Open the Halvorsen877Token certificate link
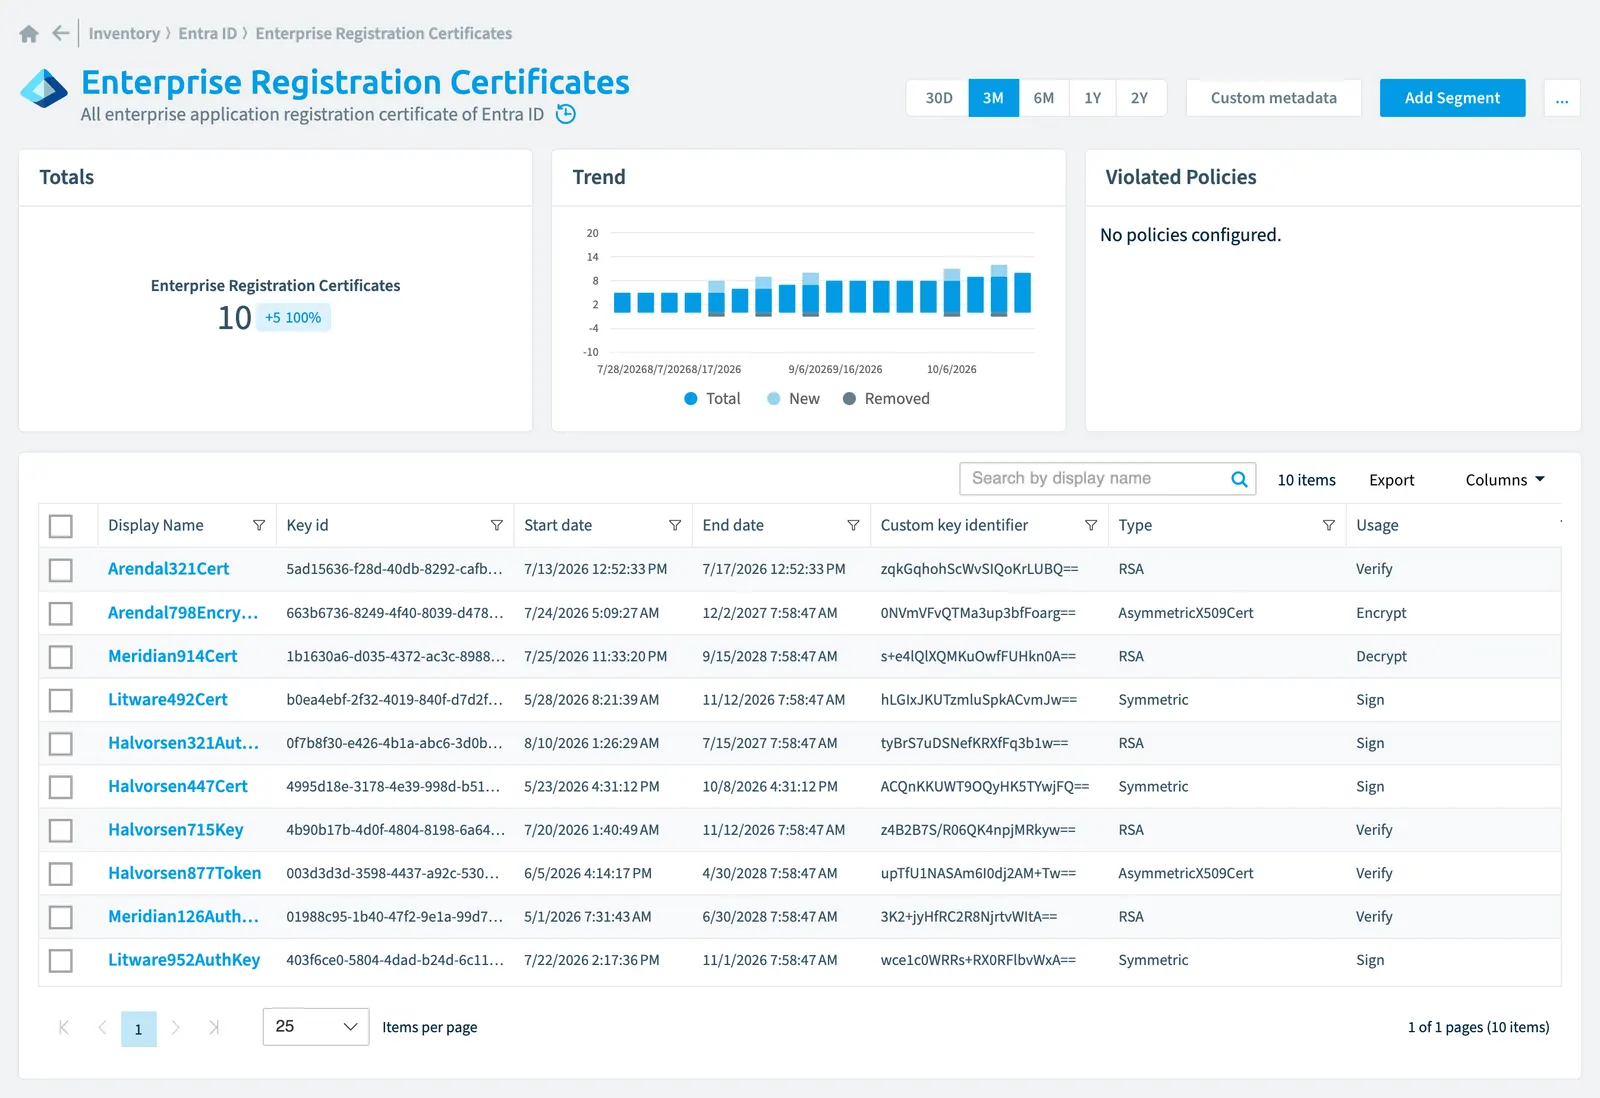 pyautogui.click(x=185, y=873)
